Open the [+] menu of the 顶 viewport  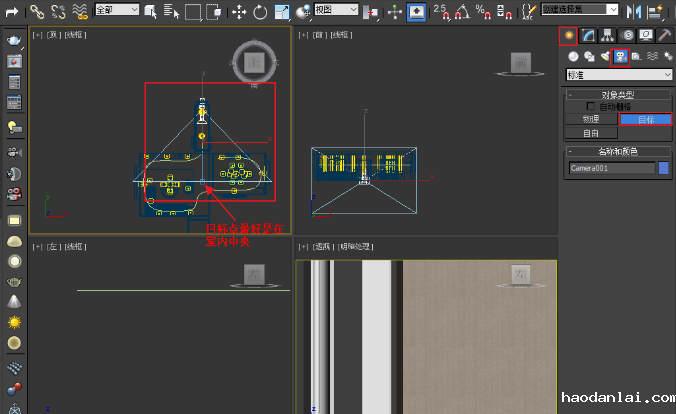37,35
